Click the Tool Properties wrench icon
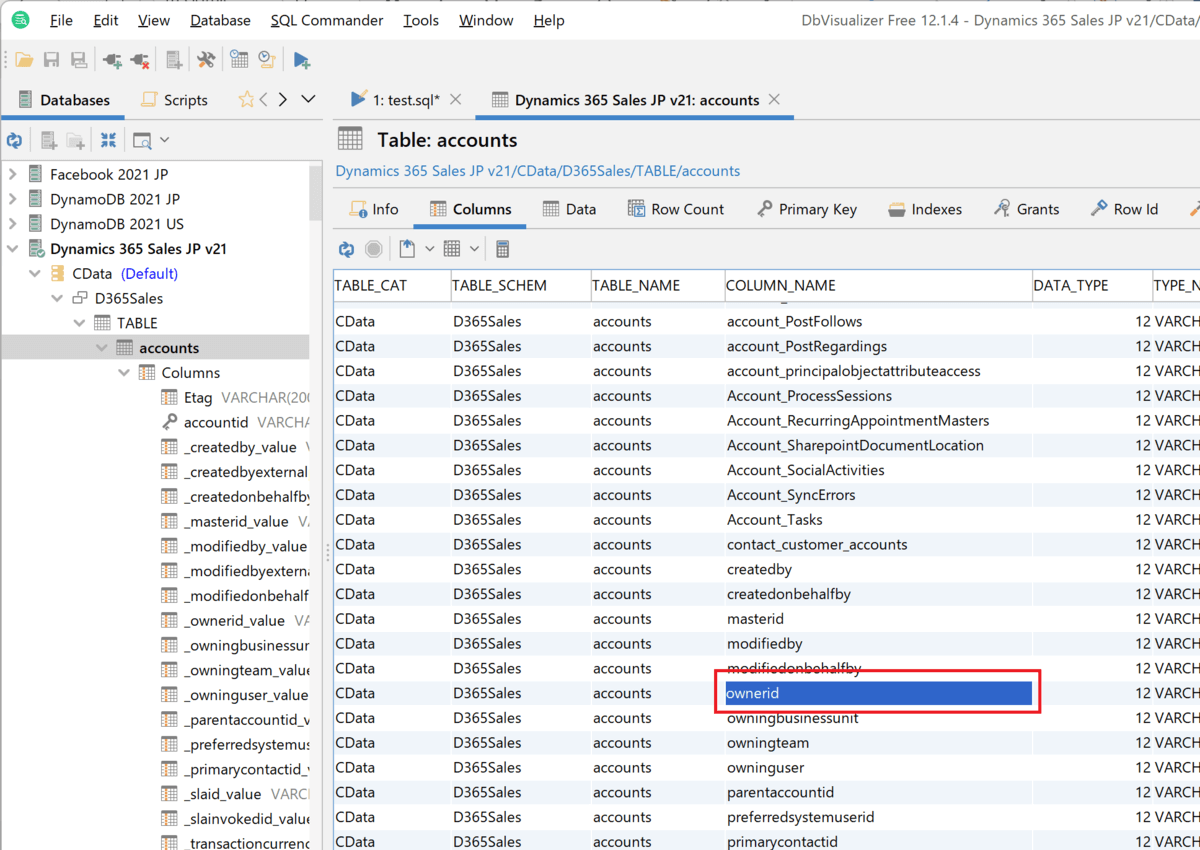The height and width of the screenshot is (850, 1200). point(206,61)
